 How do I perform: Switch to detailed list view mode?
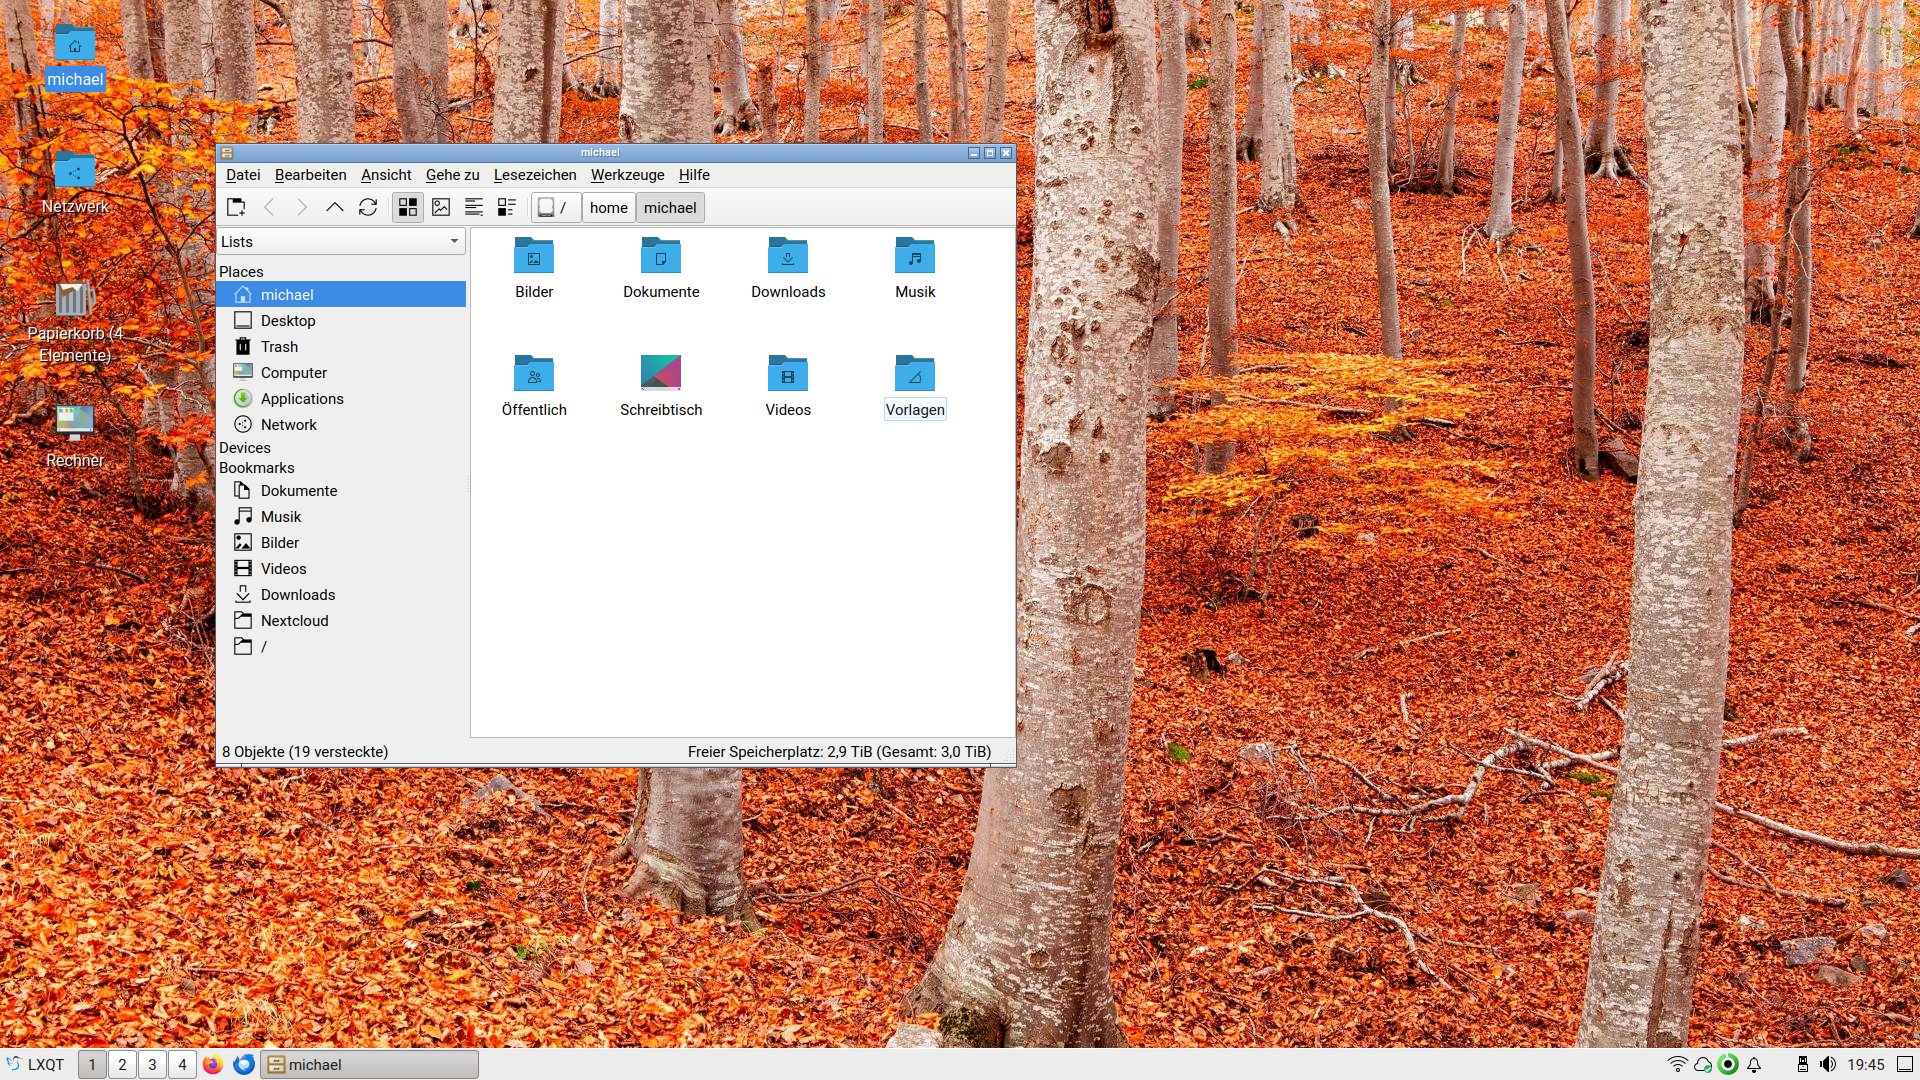click(507, 207)
